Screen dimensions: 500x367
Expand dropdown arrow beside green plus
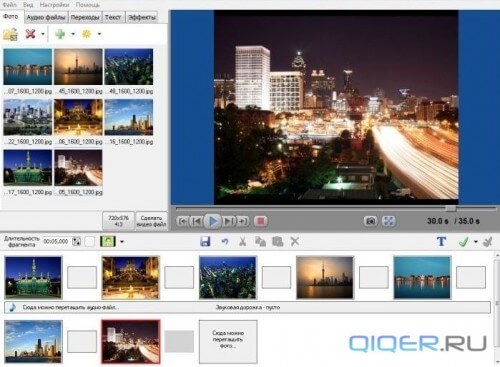click(73, 34)
